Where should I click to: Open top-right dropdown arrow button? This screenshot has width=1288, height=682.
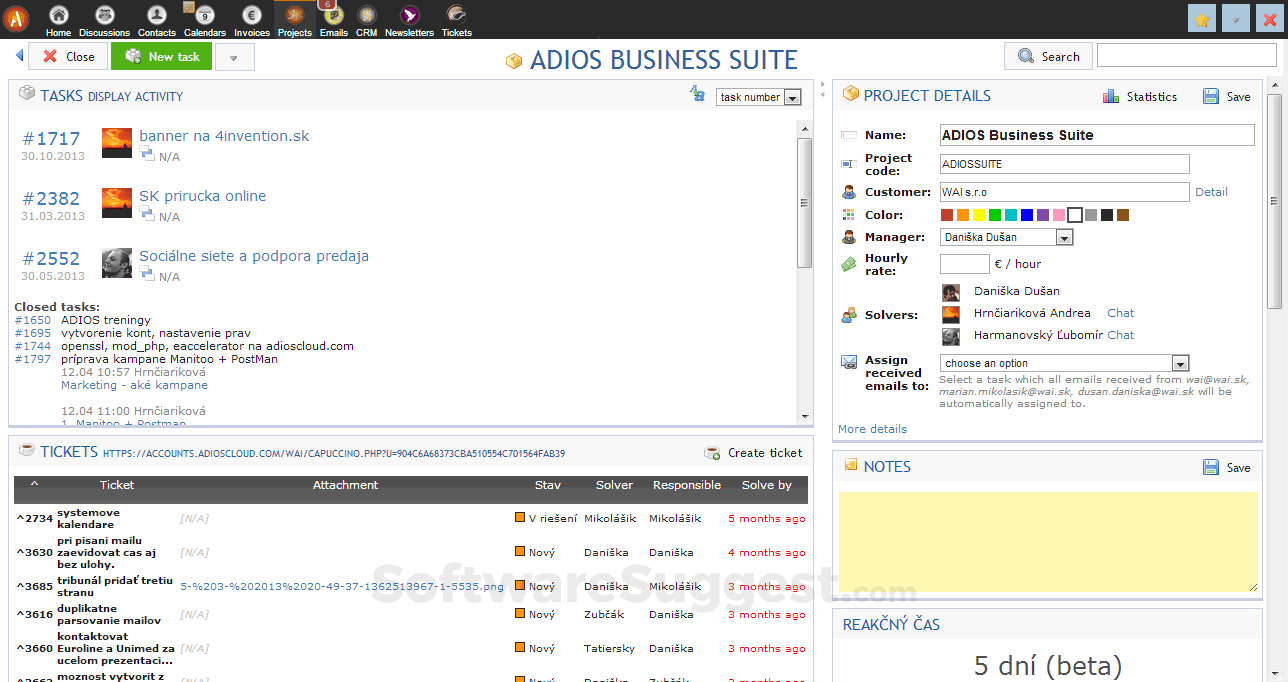pos(1236,18)
